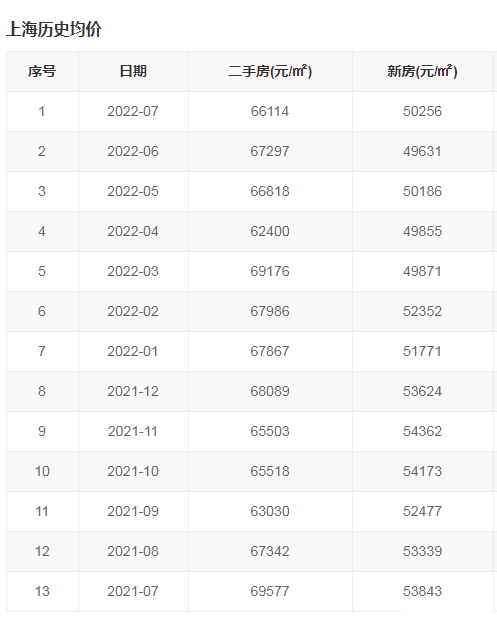
Task: Click the 2021-10 date cell
Action: (x=133, y=471)
